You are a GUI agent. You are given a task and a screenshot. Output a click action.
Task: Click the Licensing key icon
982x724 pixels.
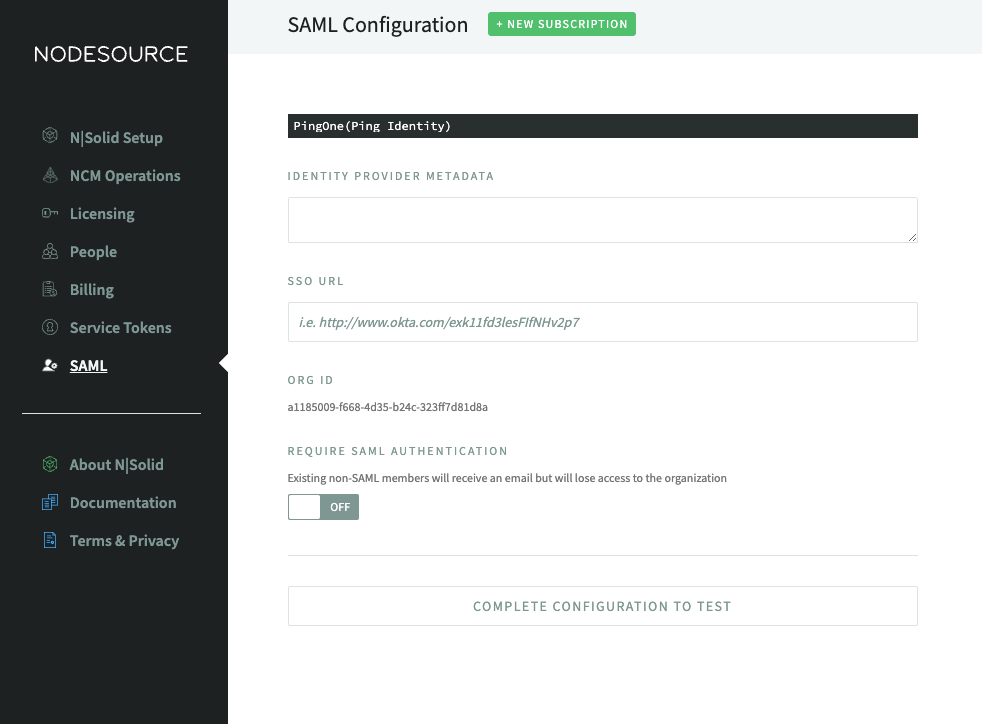point(50,213)
